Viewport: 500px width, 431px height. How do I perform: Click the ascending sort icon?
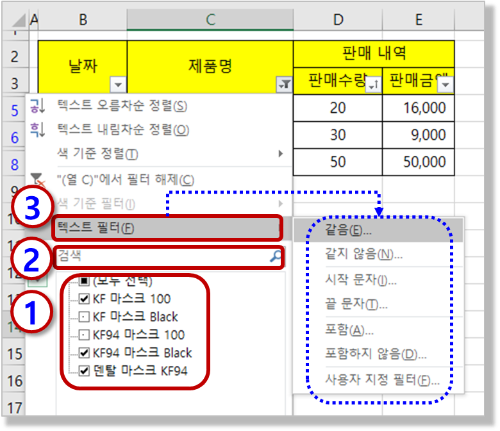pyautogui.click(x=38, y=106)
